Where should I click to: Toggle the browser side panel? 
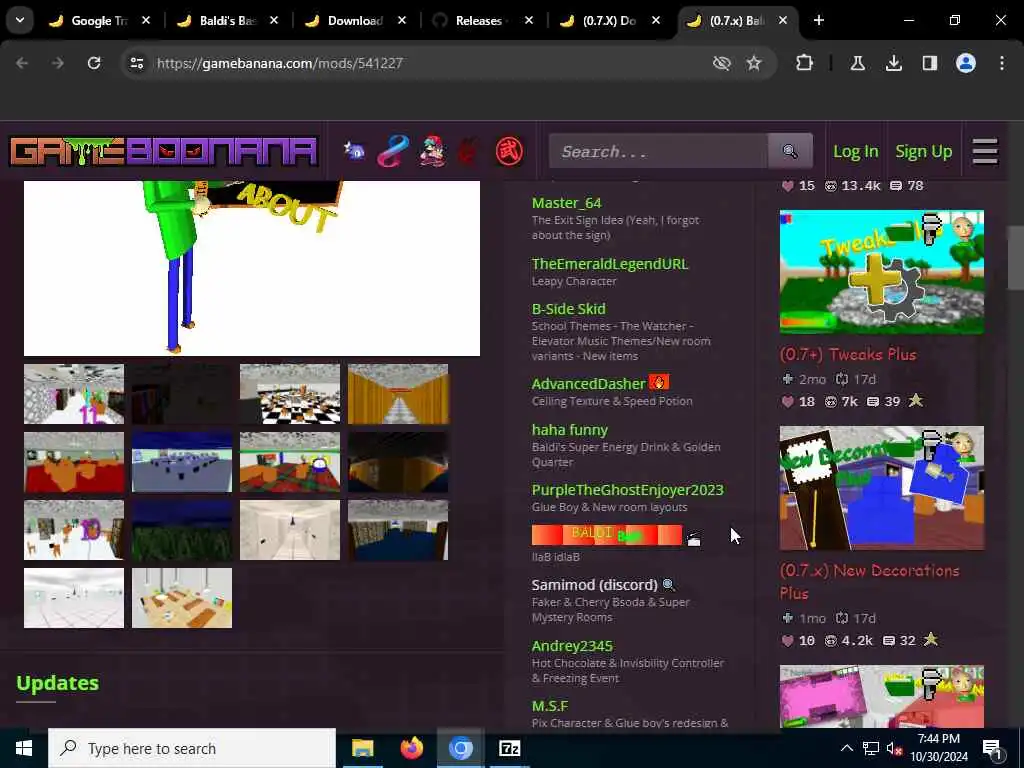click(930, 63)
